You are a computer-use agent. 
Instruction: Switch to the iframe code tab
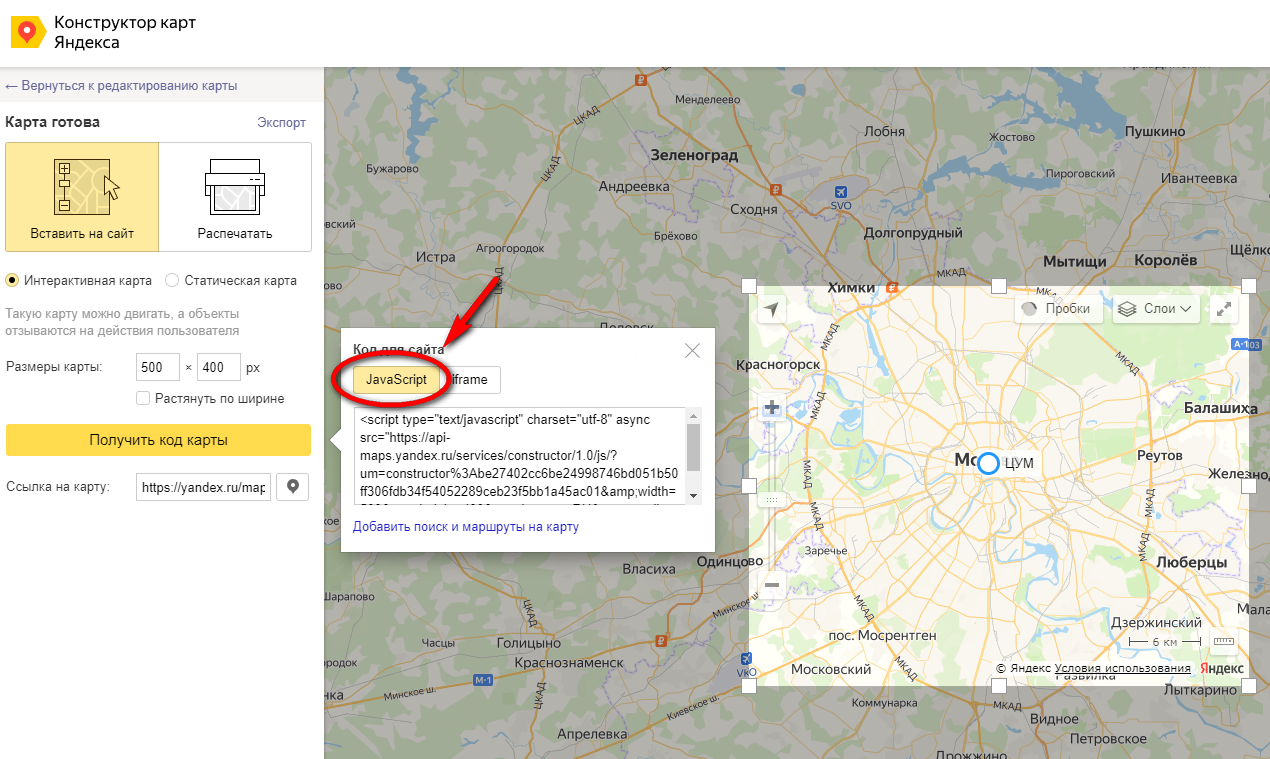tap(470, 380)
